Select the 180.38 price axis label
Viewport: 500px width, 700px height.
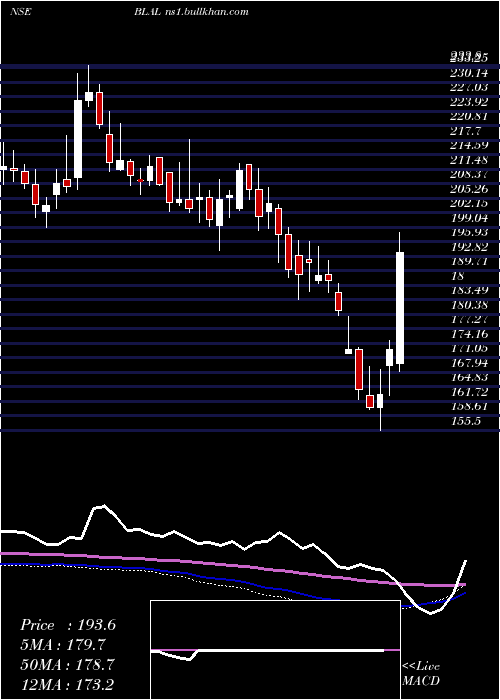pos(469,305)
